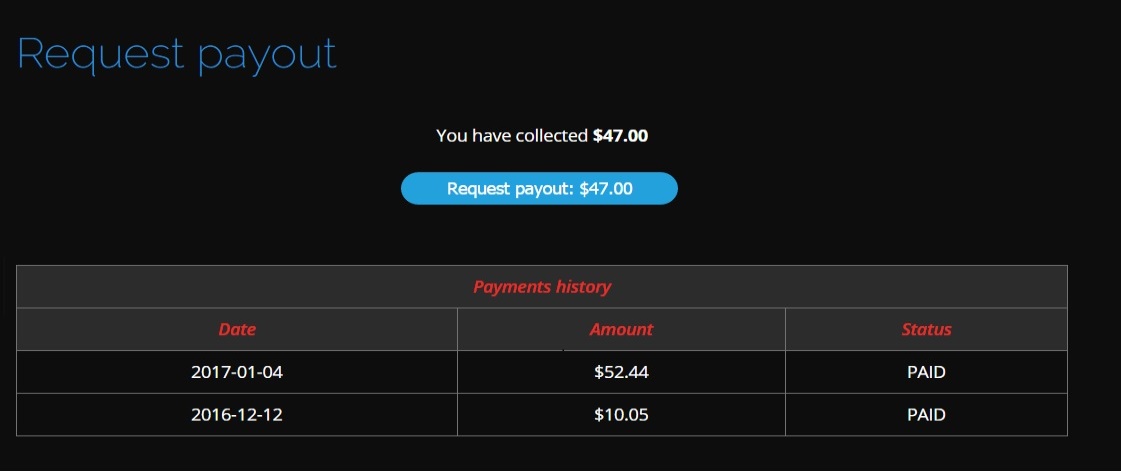1121x472 pixels.
Task: Click the blue Request payout: $47.00 button
Action: click(539, 188)
